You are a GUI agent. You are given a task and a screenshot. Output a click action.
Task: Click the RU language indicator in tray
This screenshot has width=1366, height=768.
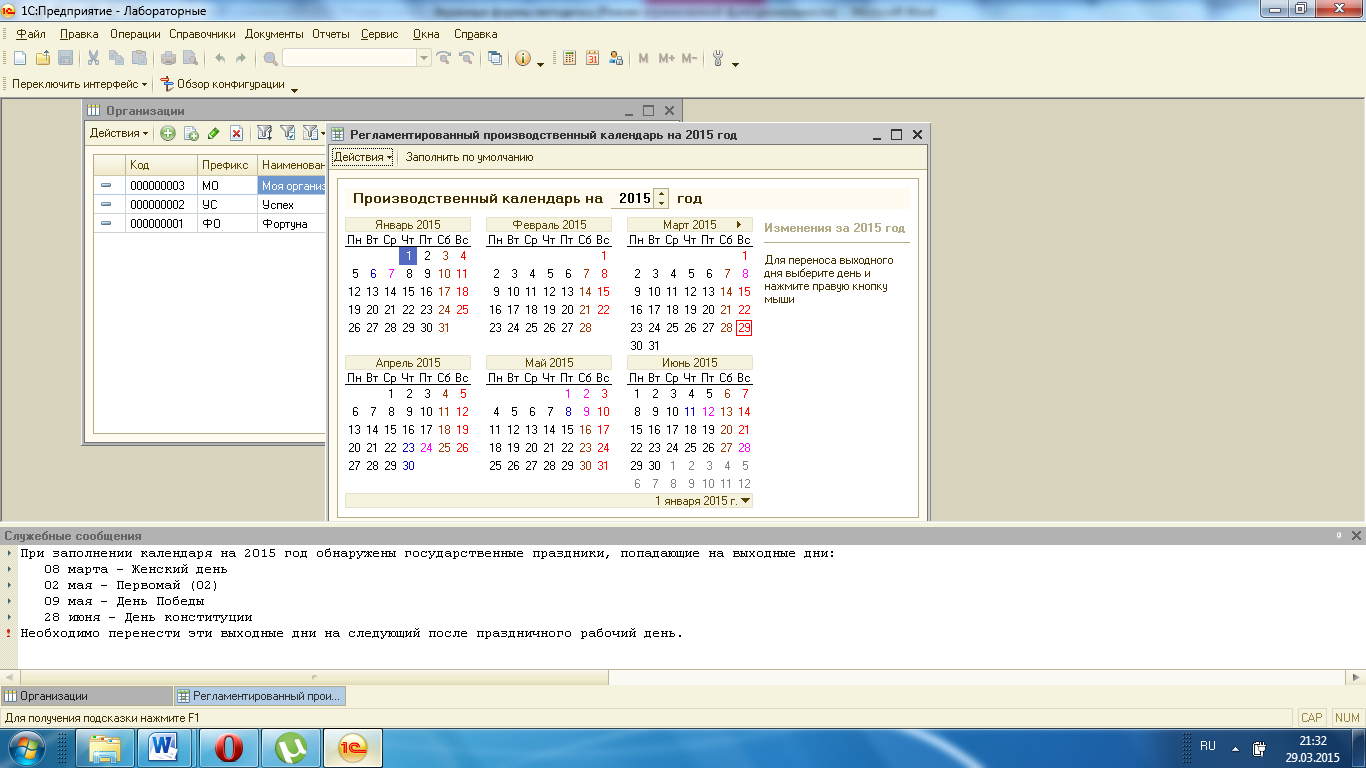point(1208,746)
